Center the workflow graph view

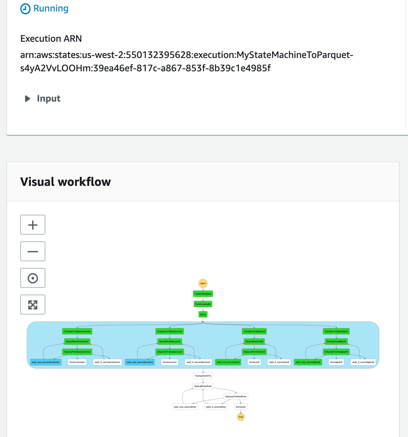(x=33, y=278)
